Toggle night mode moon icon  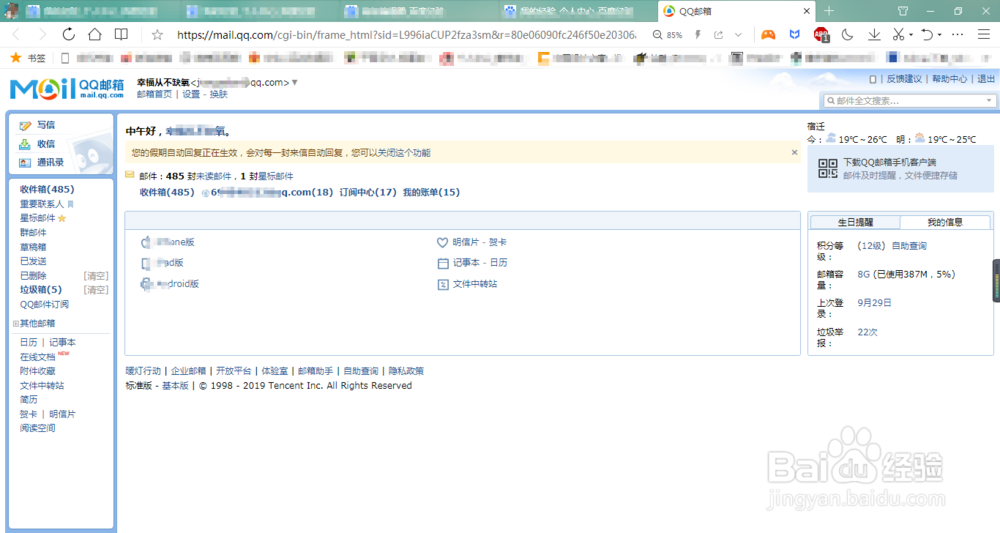[x=848, y=35]
